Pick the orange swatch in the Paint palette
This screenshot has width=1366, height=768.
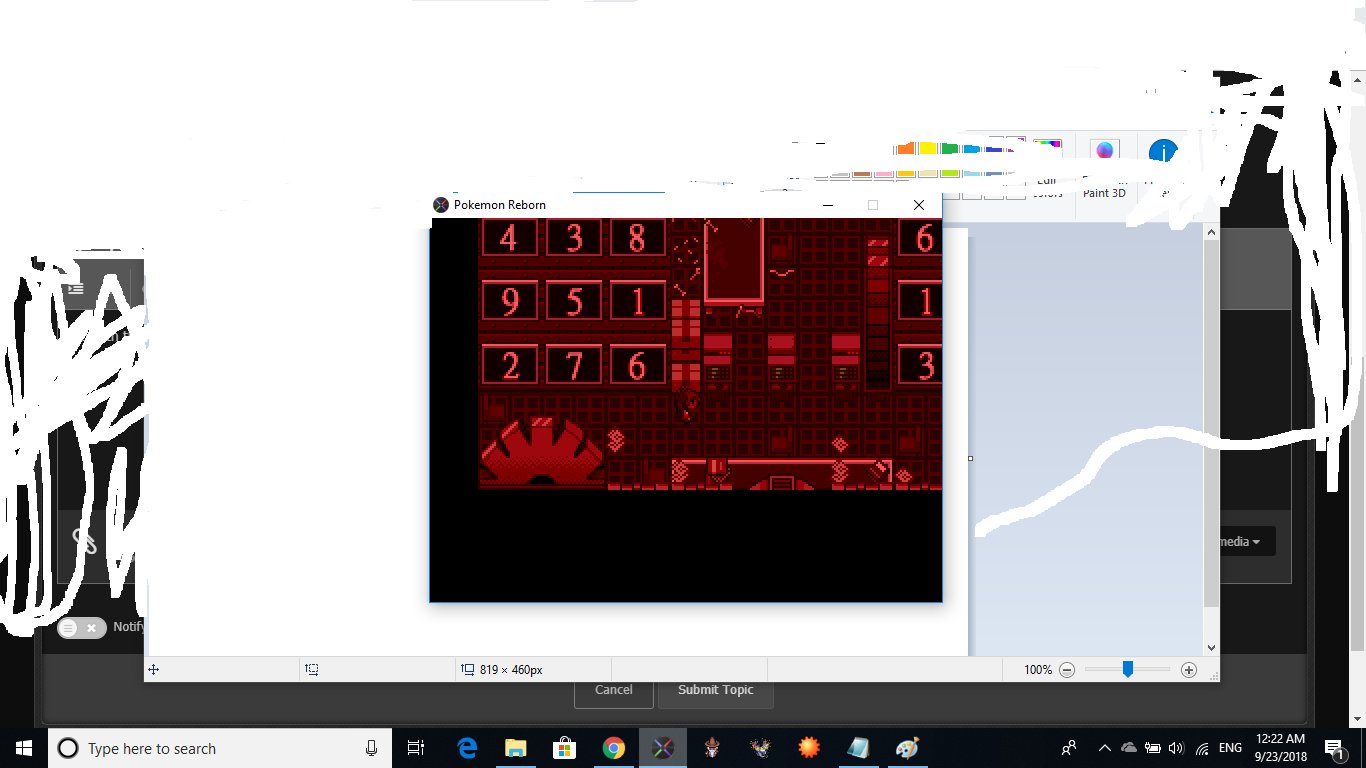906,149
